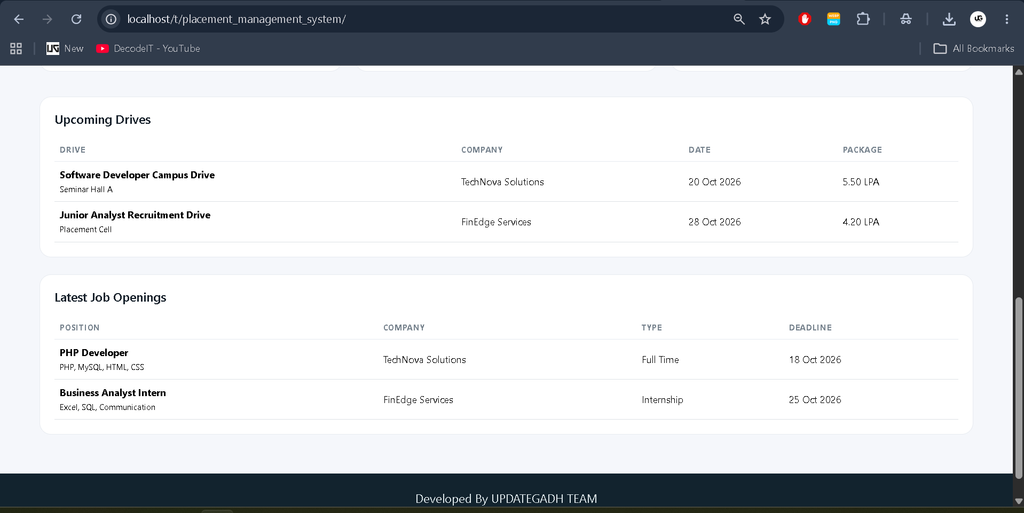Click Placement Cell venue text
Screen dimensions: 1024x513
(x=86, y=229)
